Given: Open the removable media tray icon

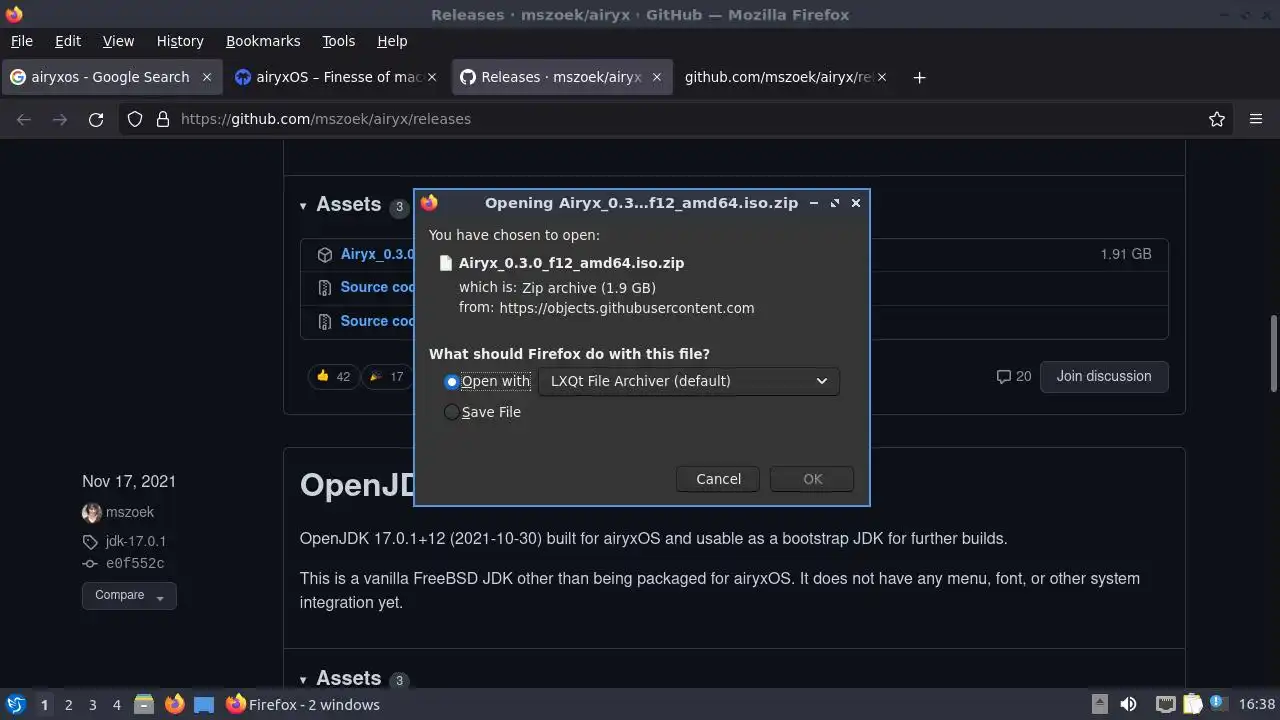Looking at the screenshot, I should point(1099,704).
